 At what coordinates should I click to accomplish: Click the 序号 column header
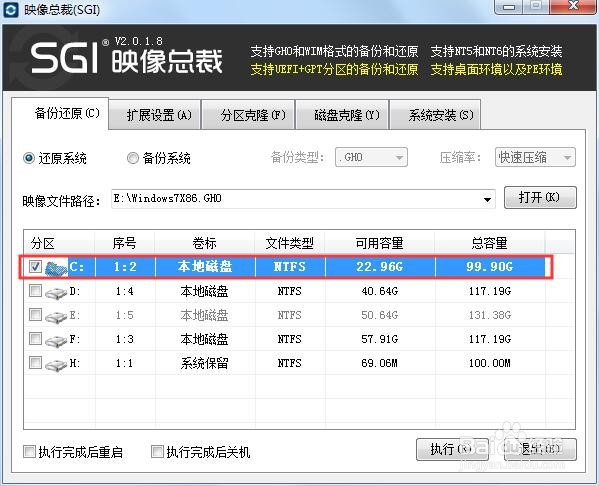tap(125, 243)
